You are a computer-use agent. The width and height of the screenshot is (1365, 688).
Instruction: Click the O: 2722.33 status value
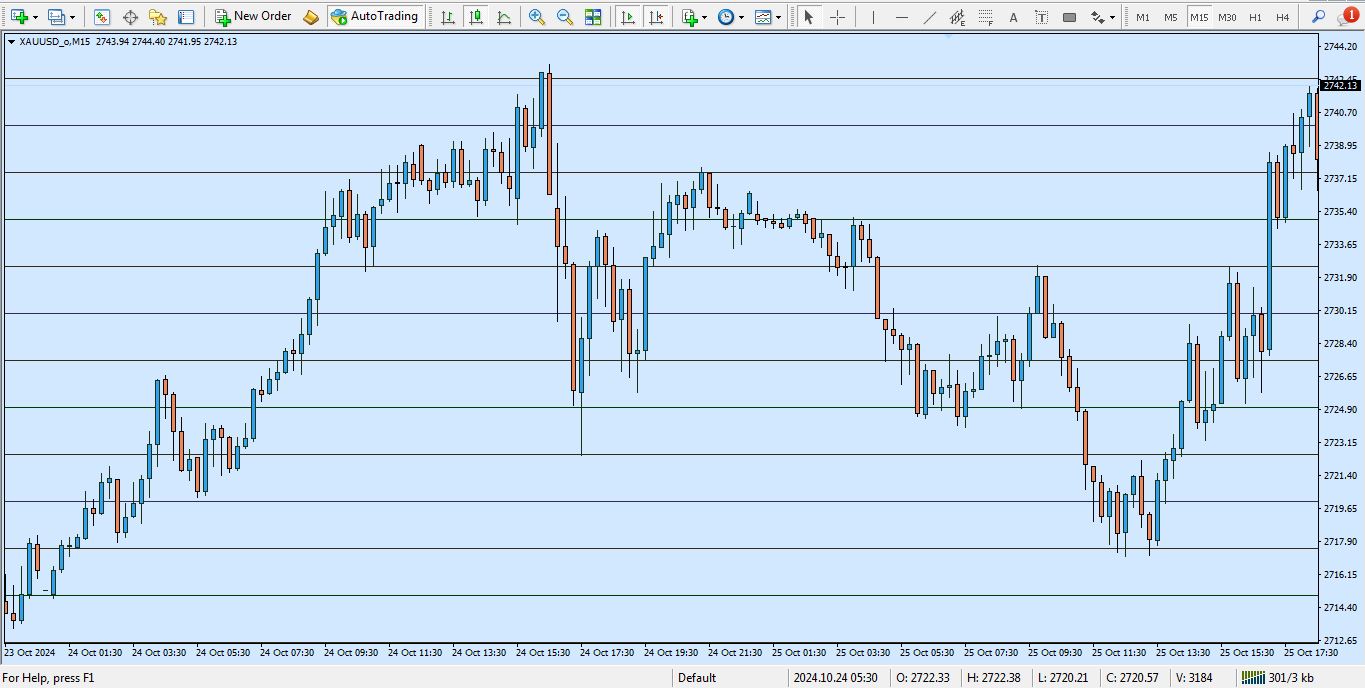point(922,678)
